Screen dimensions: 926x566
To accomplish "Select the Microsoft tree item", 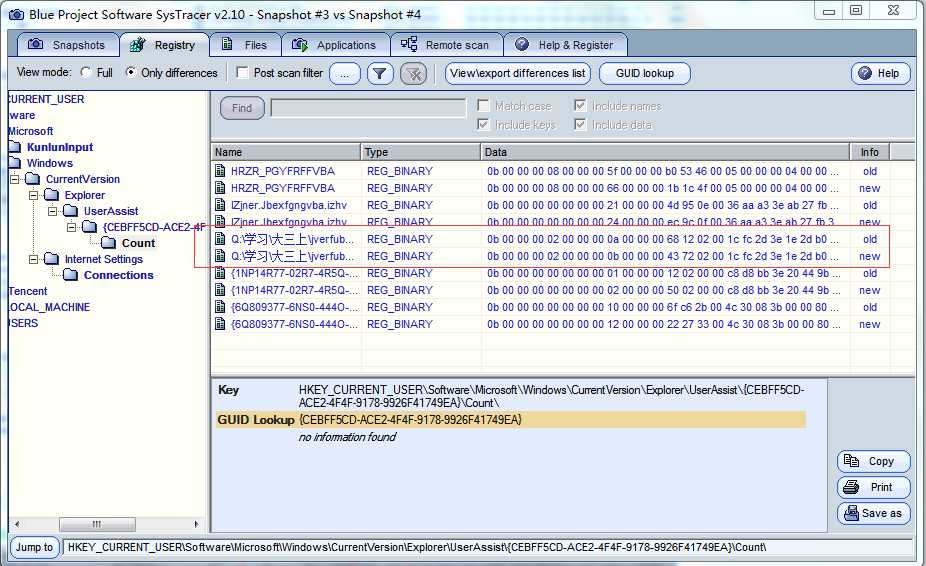I will click(x=31, y=131).
